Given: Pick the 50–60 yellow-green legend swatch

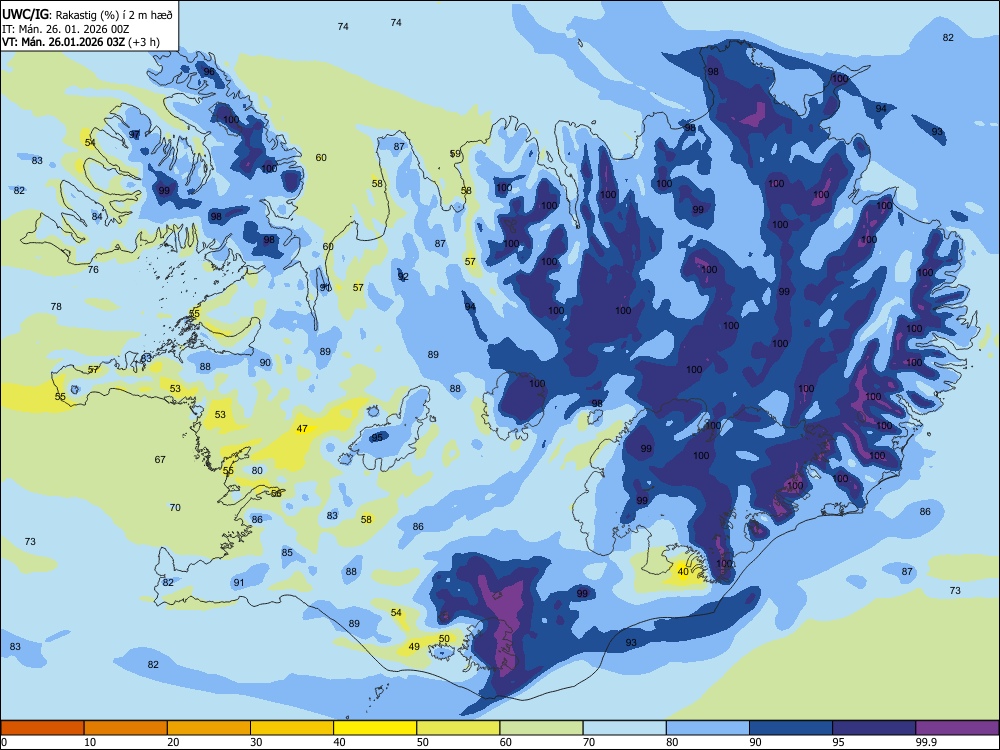Looking at the screenshot, I should click(459, 728).
